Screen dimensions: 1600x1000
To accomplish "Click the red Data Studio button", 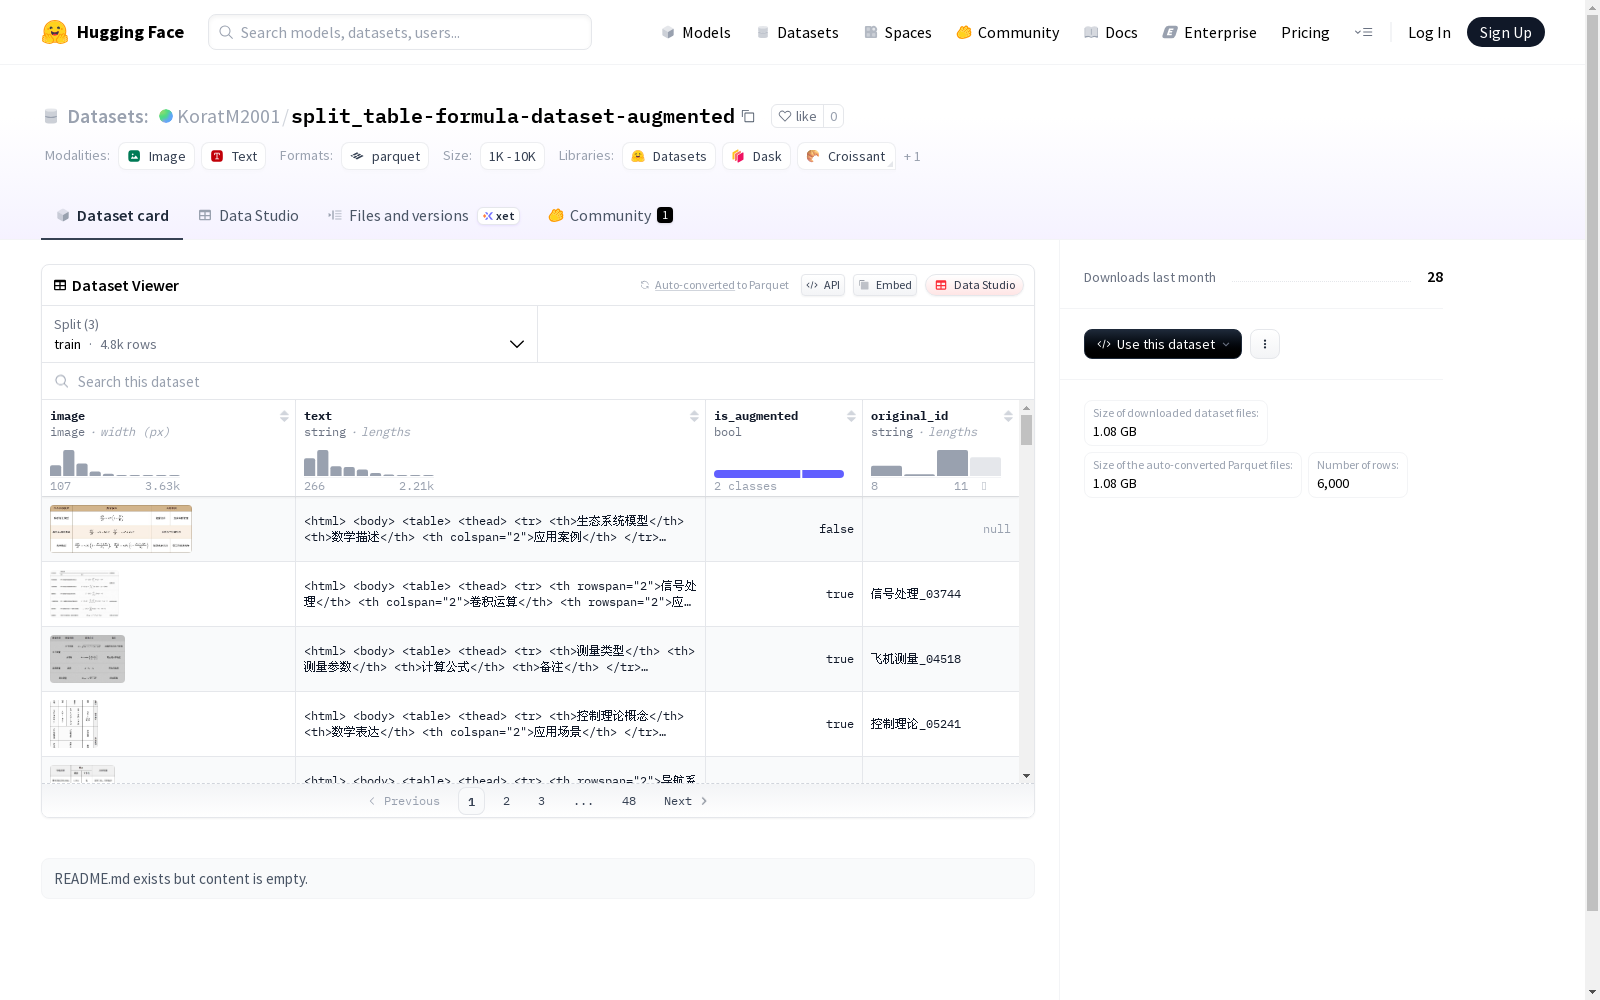I will coord(975,285).
